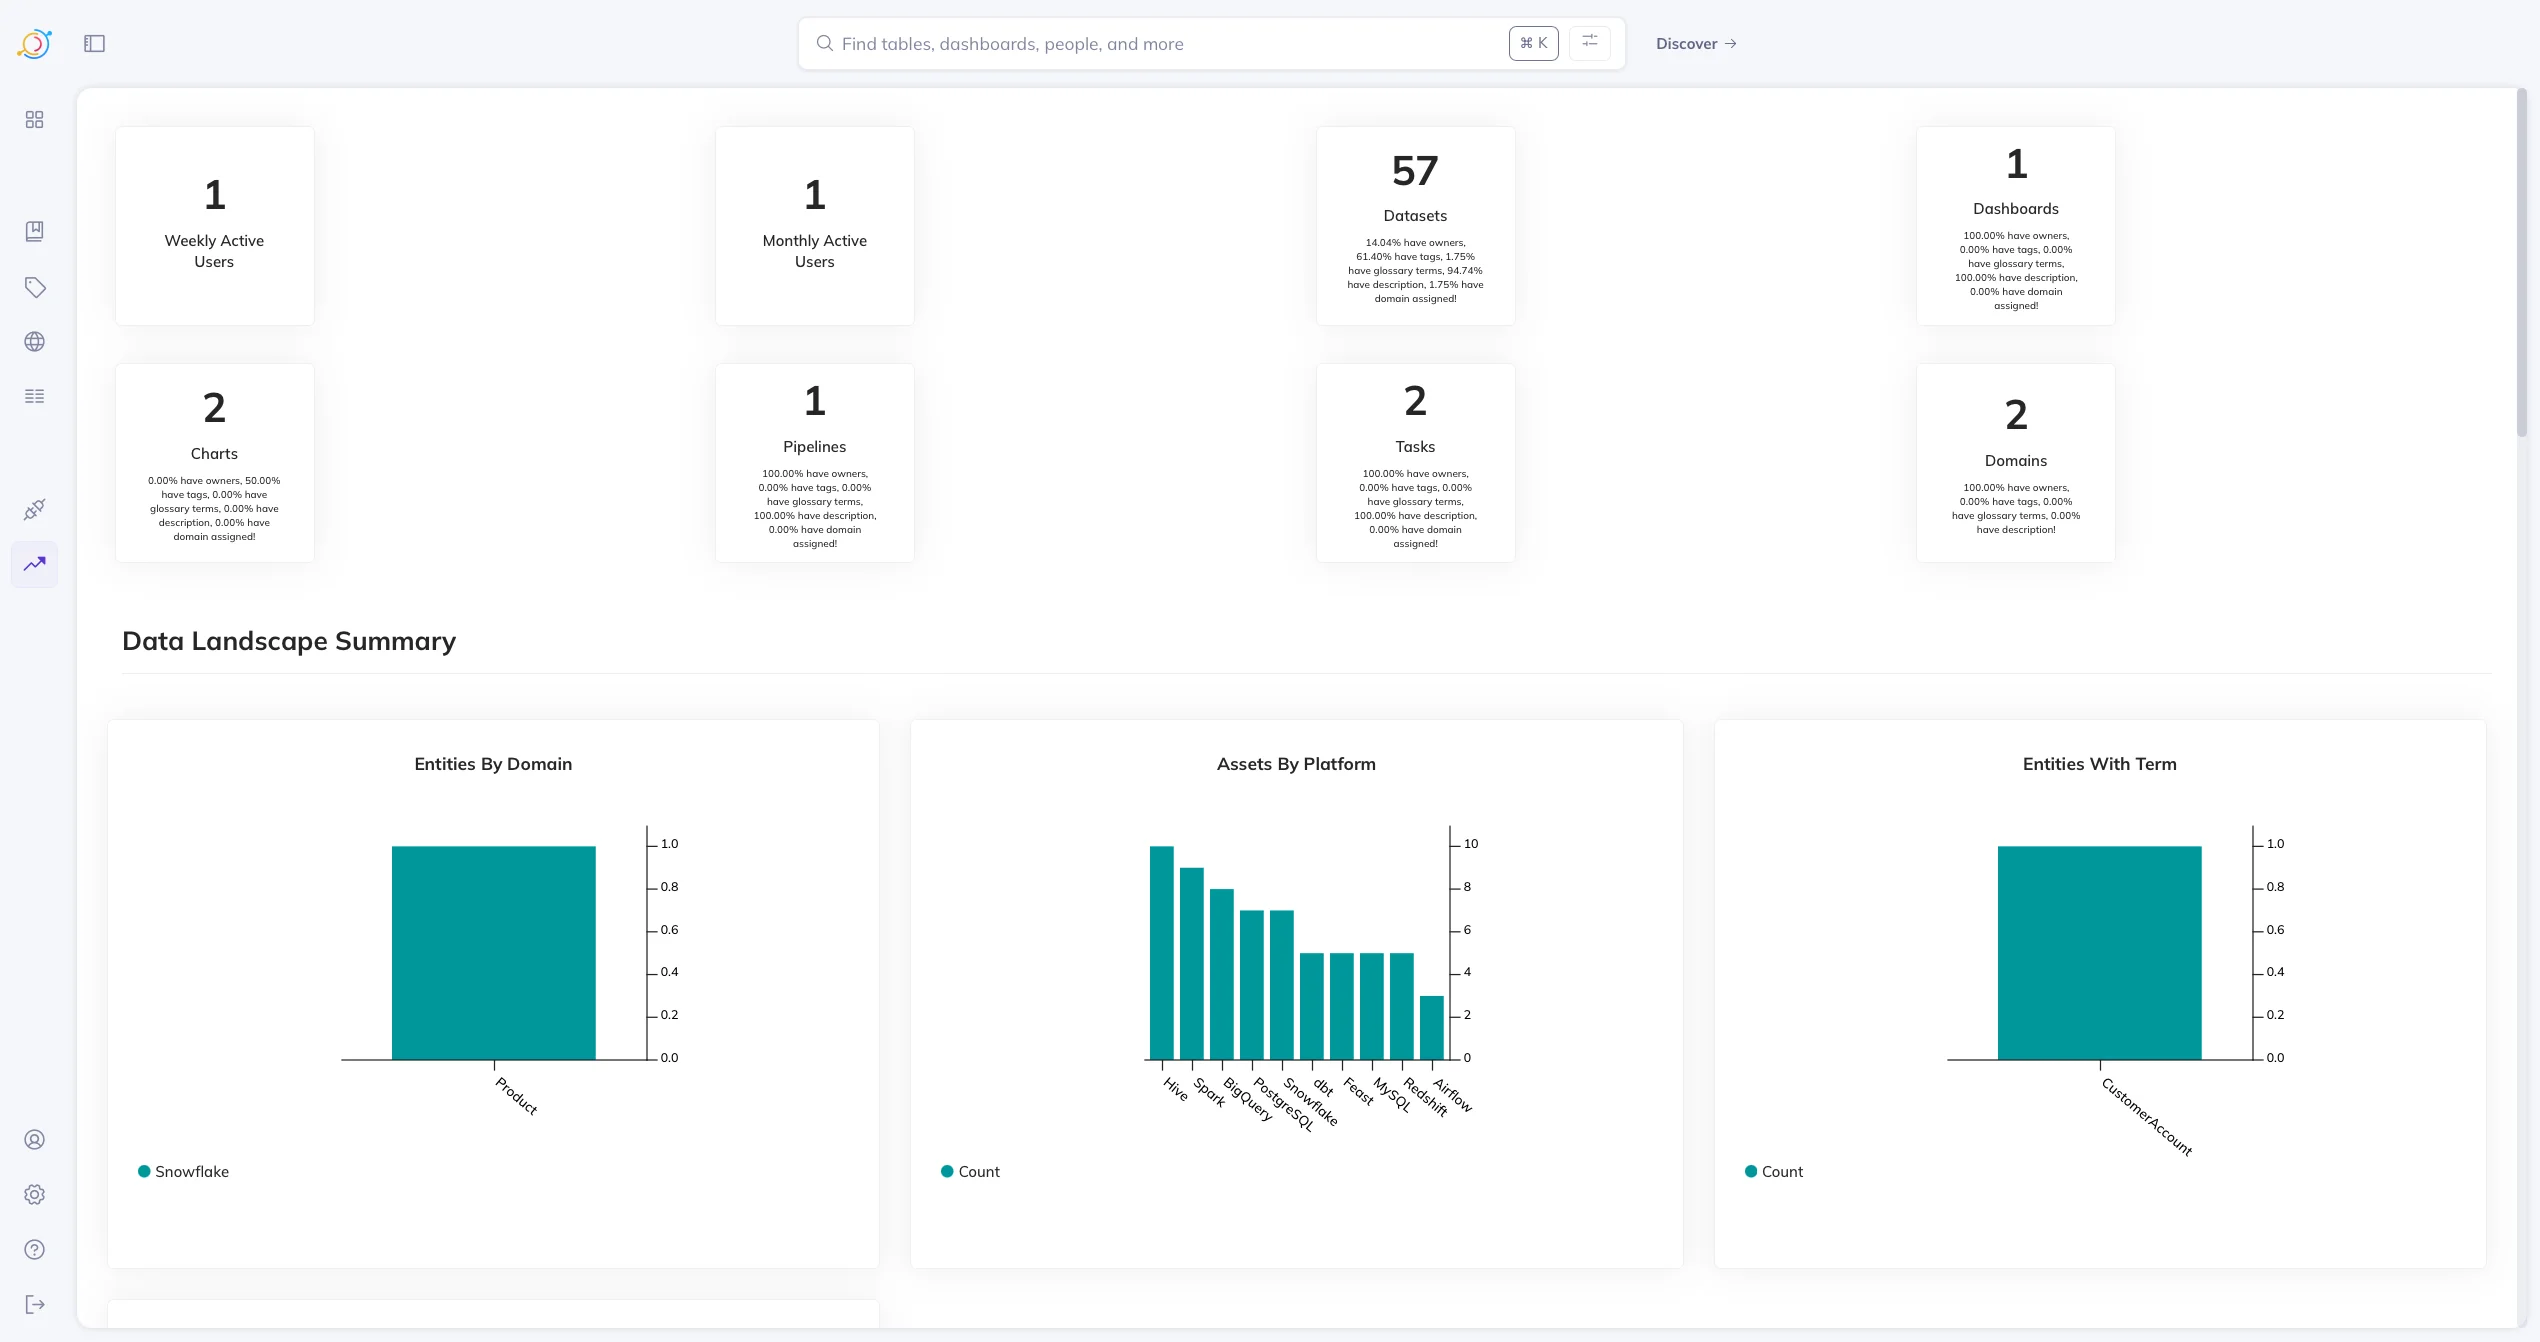Select the Datasets list icon in sidebar
The image size is (2540, 1342).
[x=34, y=396]
